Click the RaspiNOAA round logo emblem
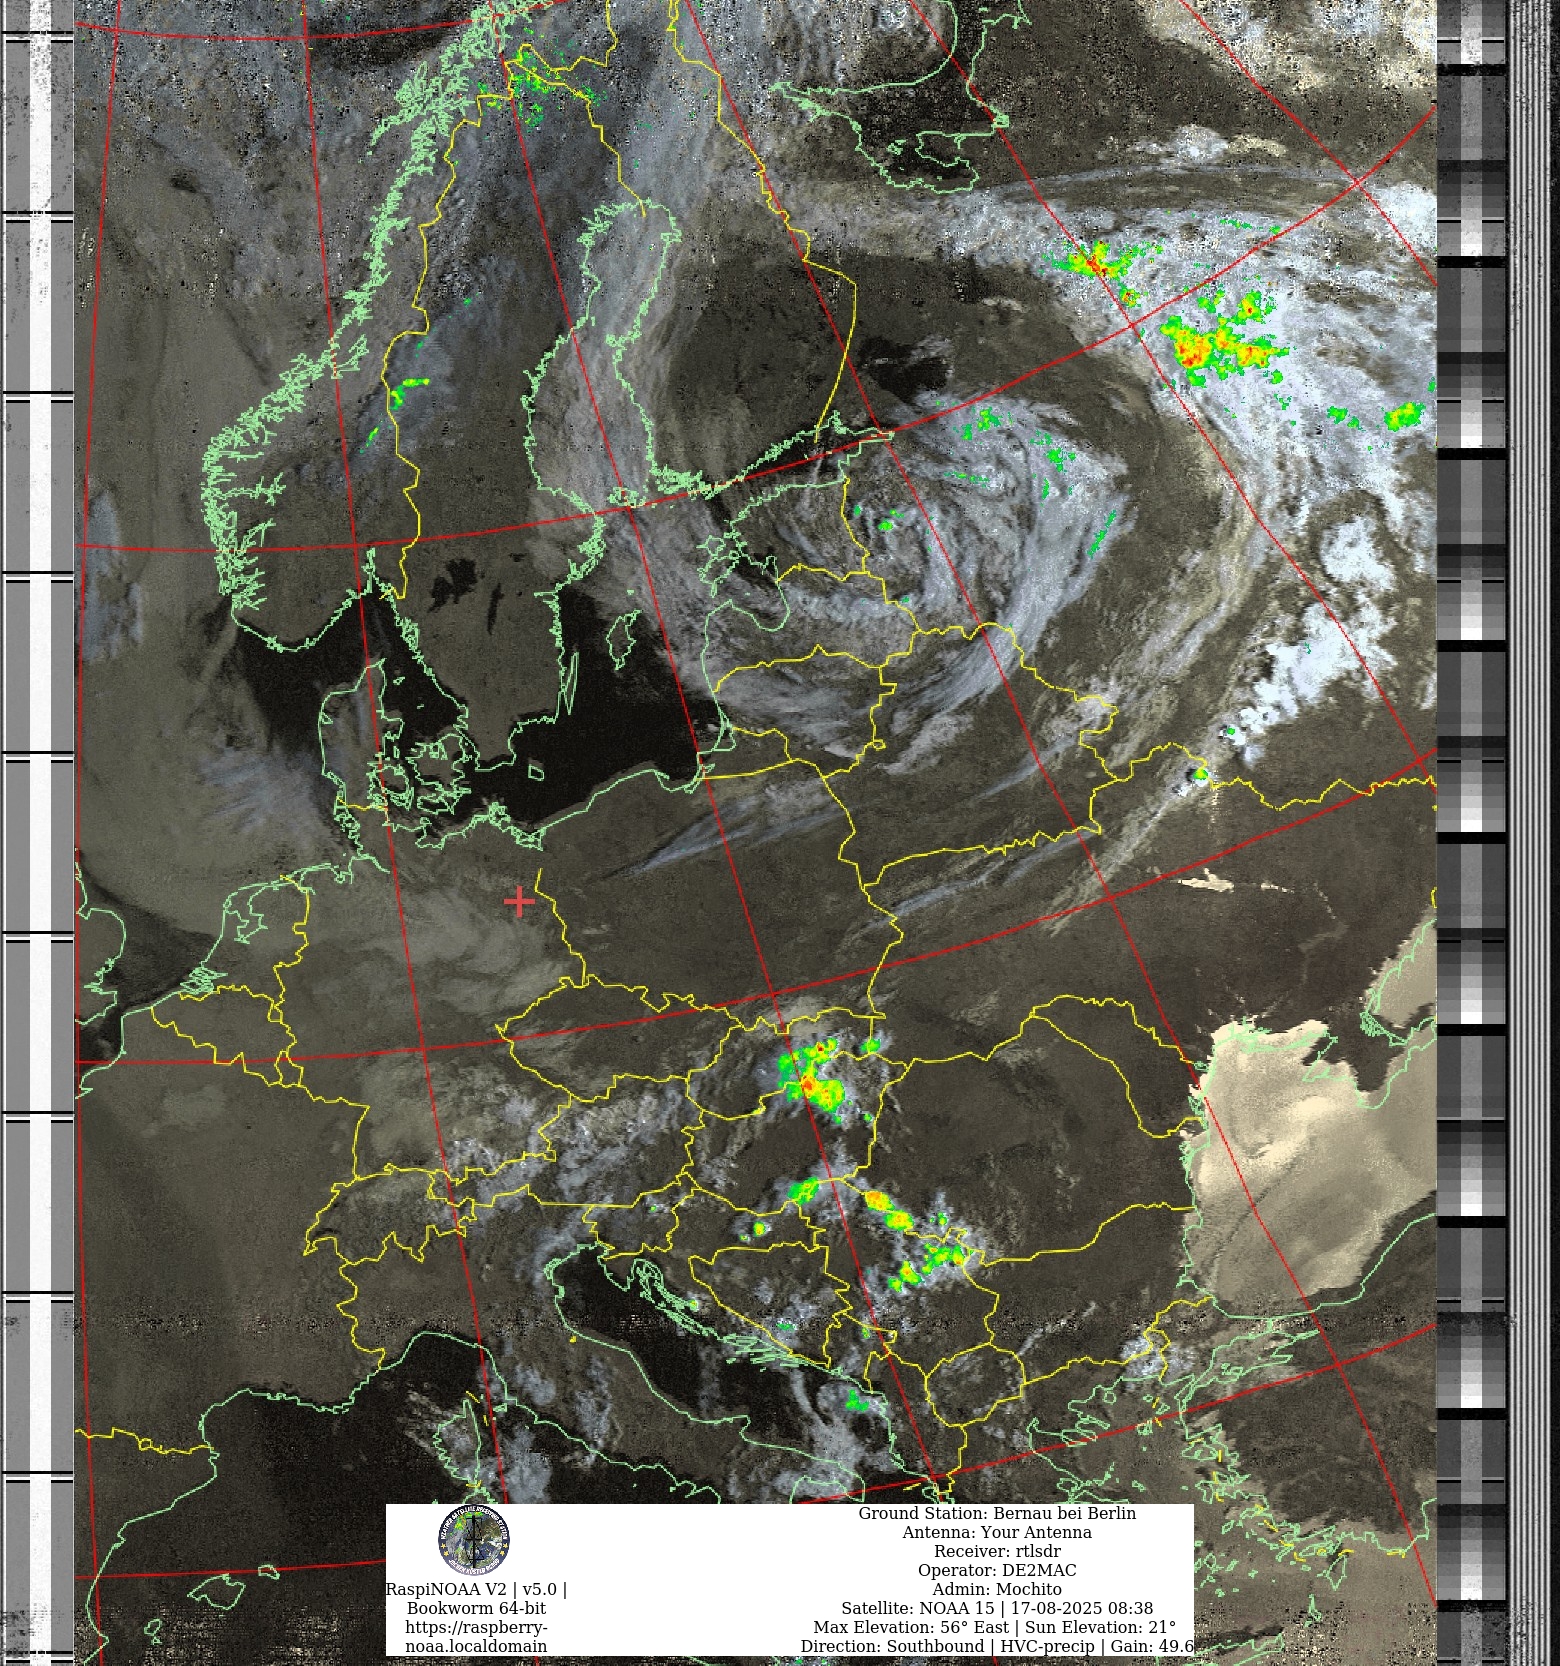The image size is (1560, 1666). pos(474,1541)
